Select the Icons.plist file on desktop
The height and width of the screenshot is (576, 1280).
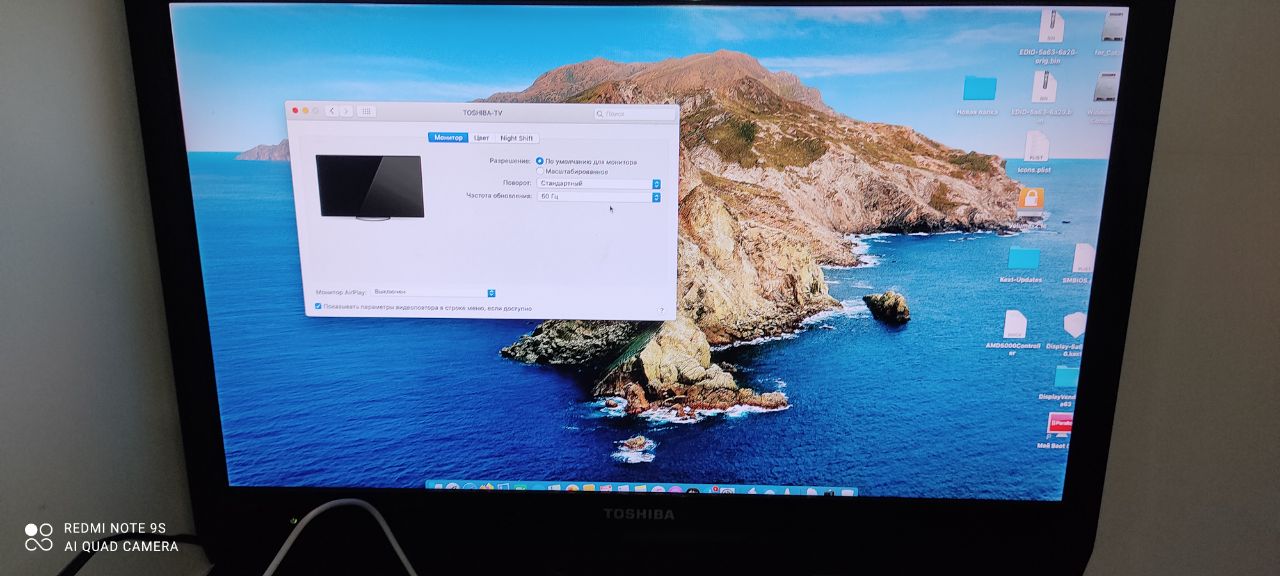click(1036, 146)
